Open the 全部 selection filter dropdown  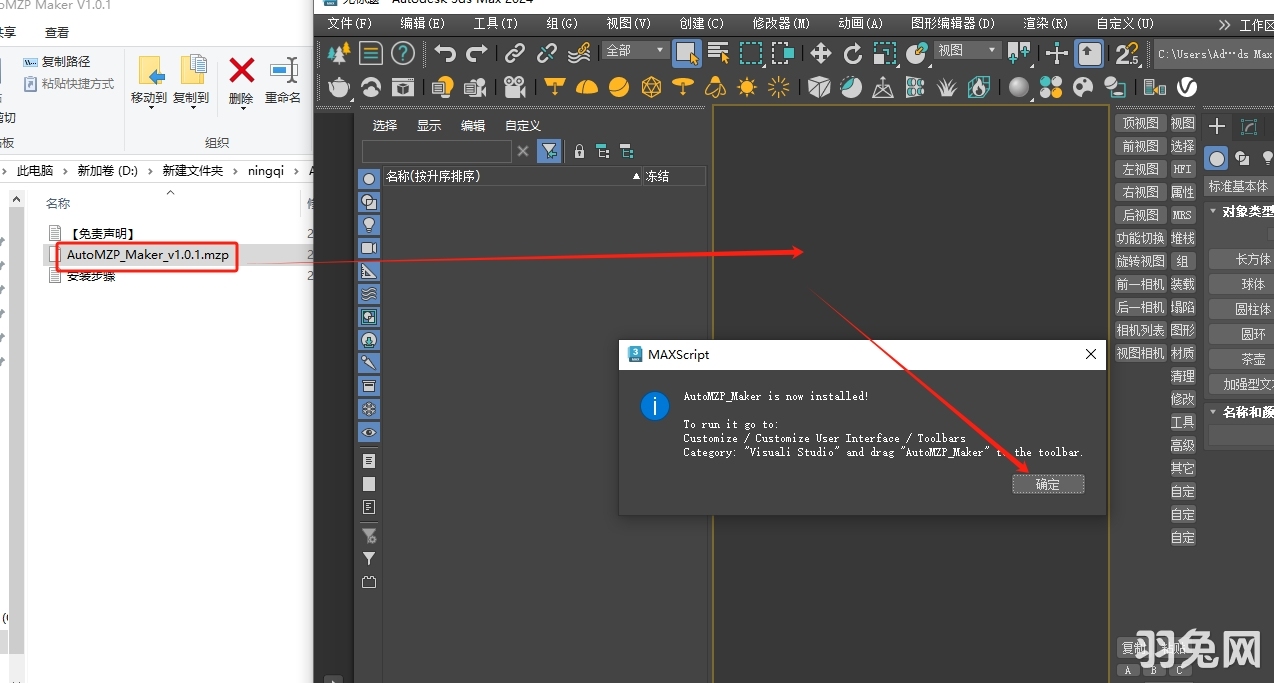(x=660, y=50)
